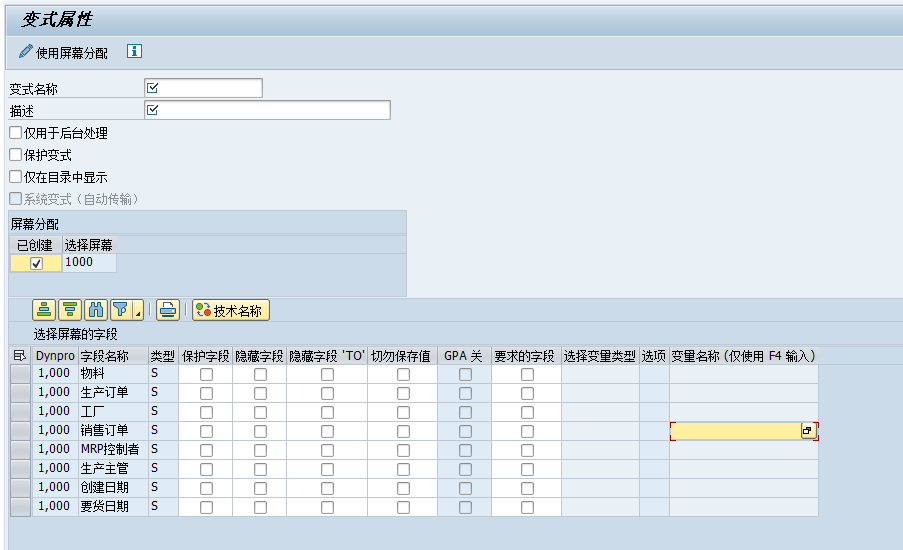Click the select-all icon in table corner
The image size is (903, 550).
(x=19, y=356)
